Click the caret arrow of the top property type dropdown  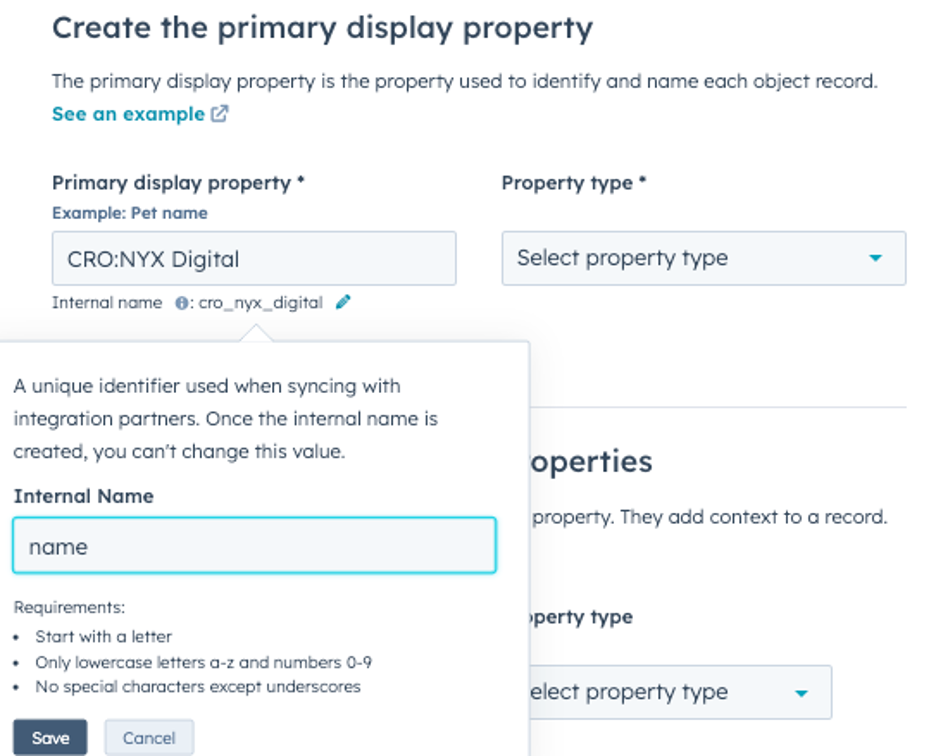[876, 258]
